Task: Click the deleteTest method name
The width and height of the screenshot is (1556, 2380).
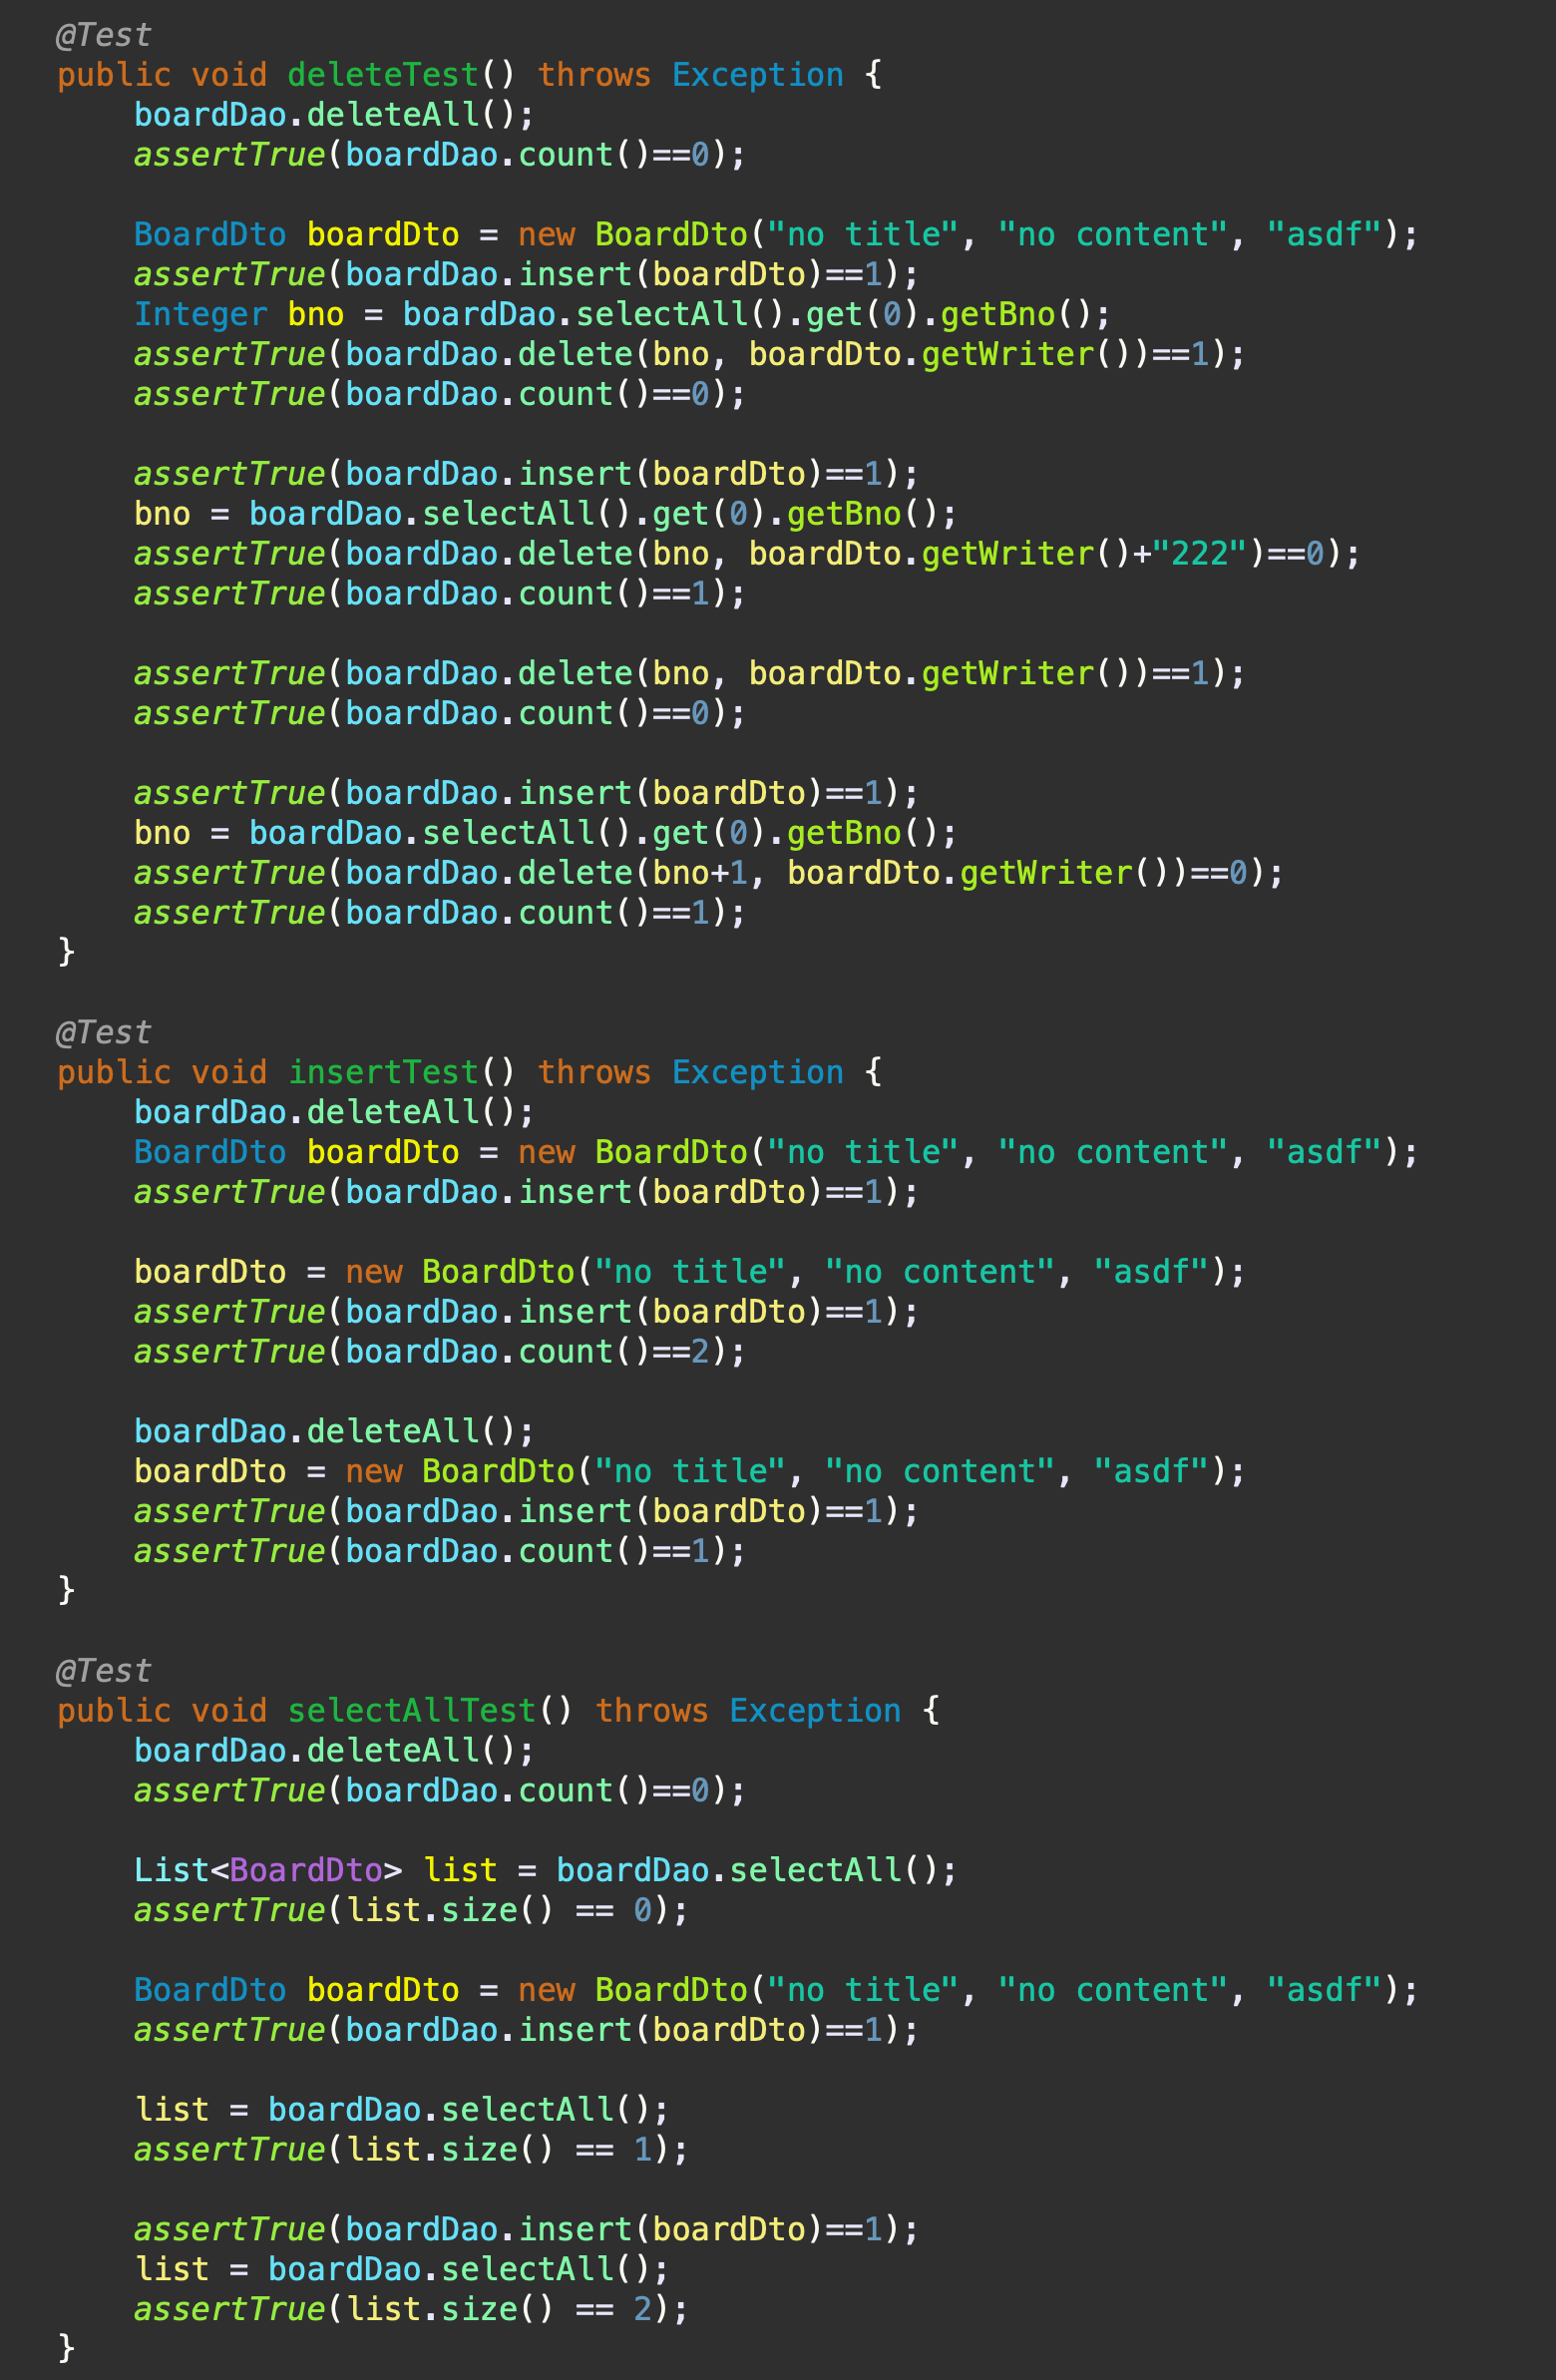Action: click(383, 75)
